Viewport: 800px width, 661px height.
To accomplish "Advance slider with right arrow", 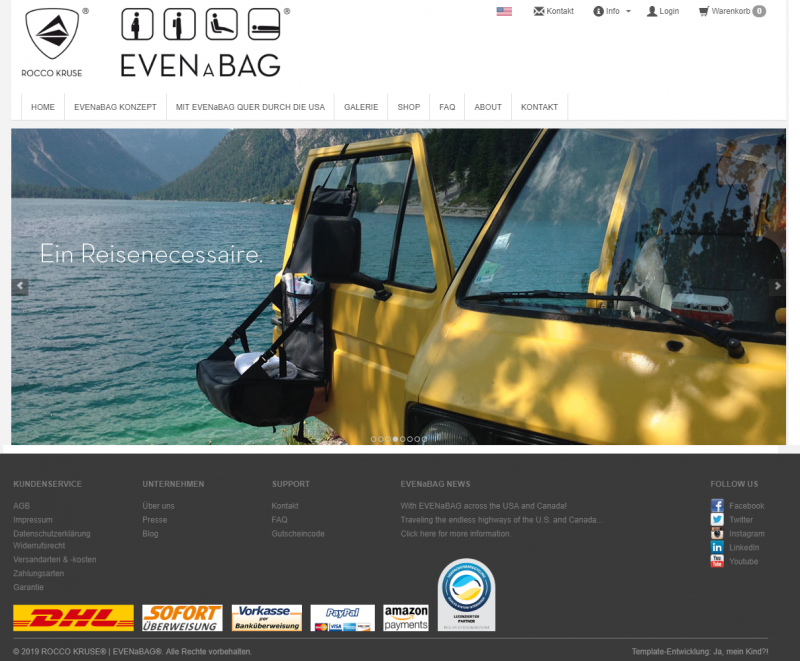I will [x=777, y=287].
